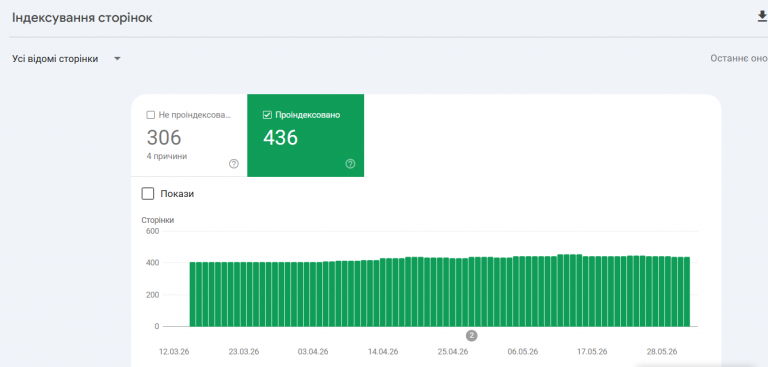This screenshot has width=768, height=367.
Task: Click the 12.03.26 axis date
Action: point(174,352)
